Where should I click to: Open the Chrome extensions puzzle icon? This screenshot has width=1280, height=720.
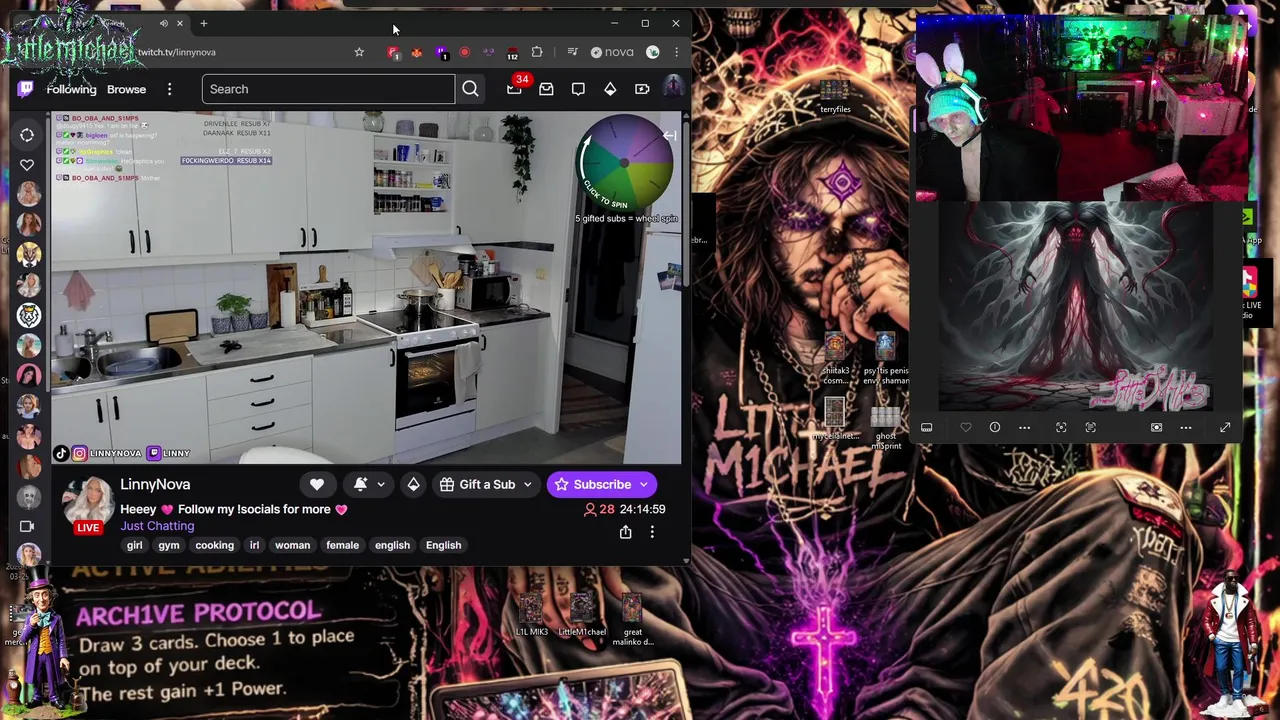pos(537,52)
